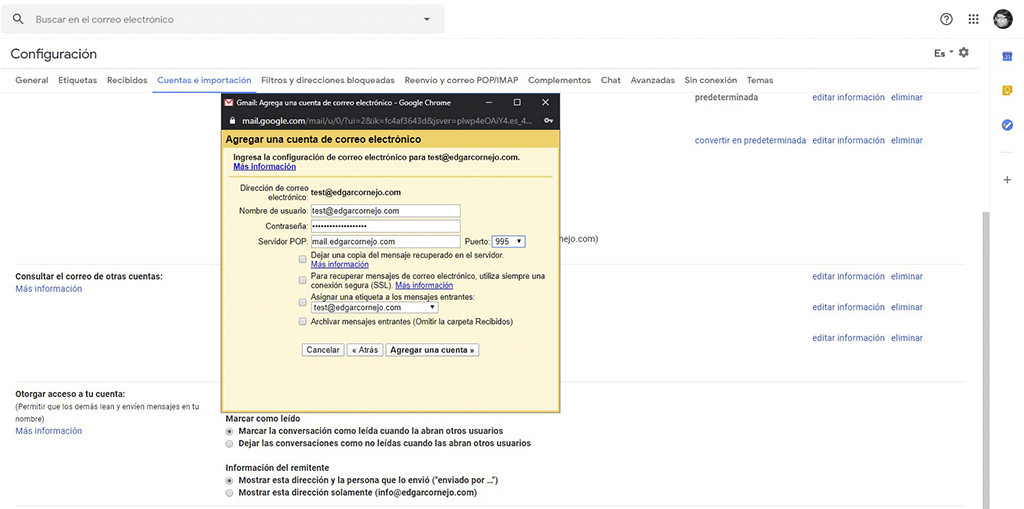
Task: Open the account profile avatar
Action: (x=1003, y=19)
